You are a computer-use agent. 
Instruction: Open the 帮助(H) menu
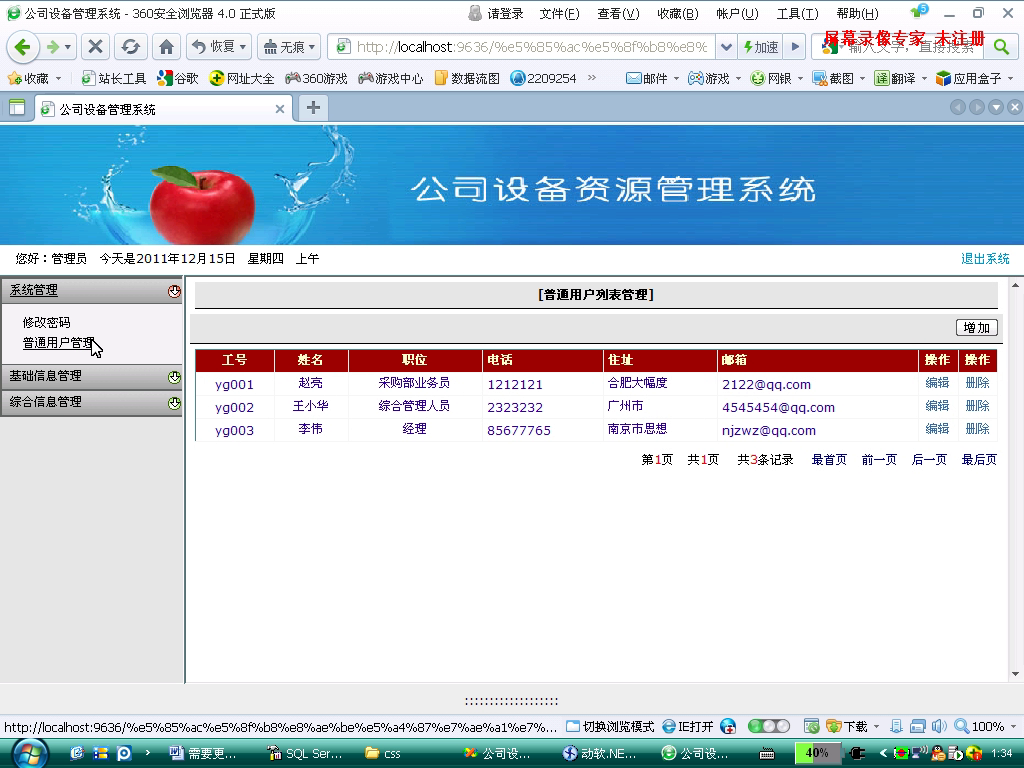[x=857, y=14]
